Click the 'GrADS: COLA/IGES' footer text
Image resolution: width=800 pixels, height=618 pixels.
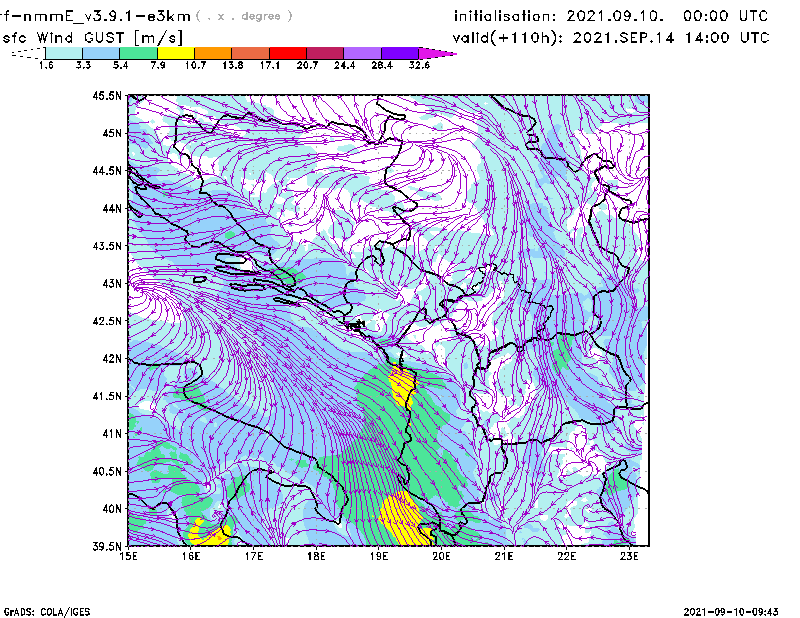[x=47, y=611]
